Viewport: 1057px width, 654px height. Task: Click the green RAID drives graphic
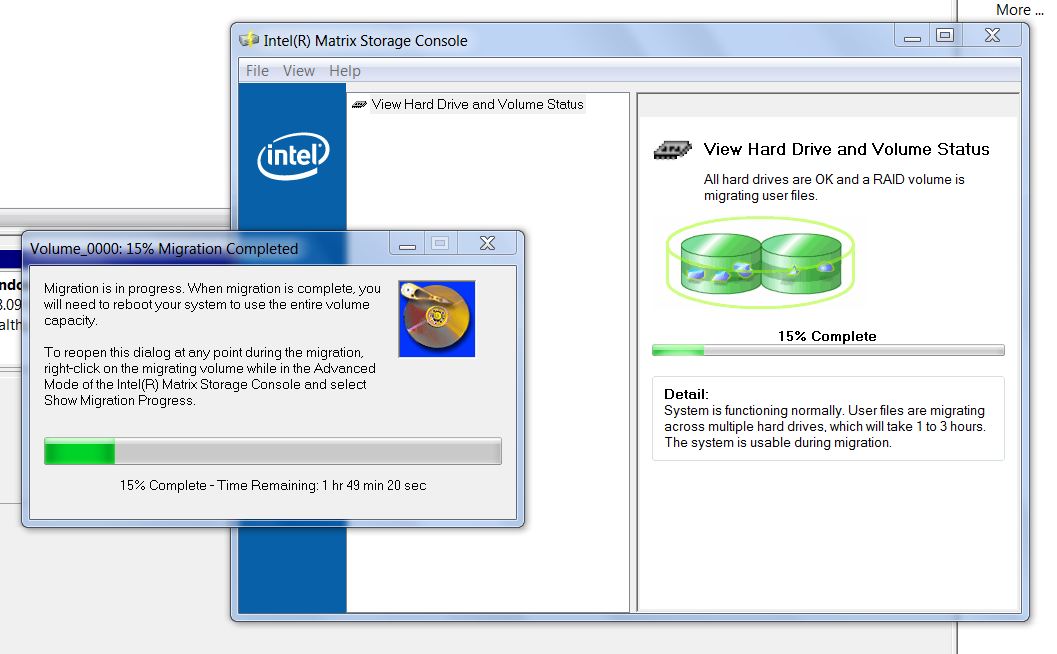click(760, 263)
